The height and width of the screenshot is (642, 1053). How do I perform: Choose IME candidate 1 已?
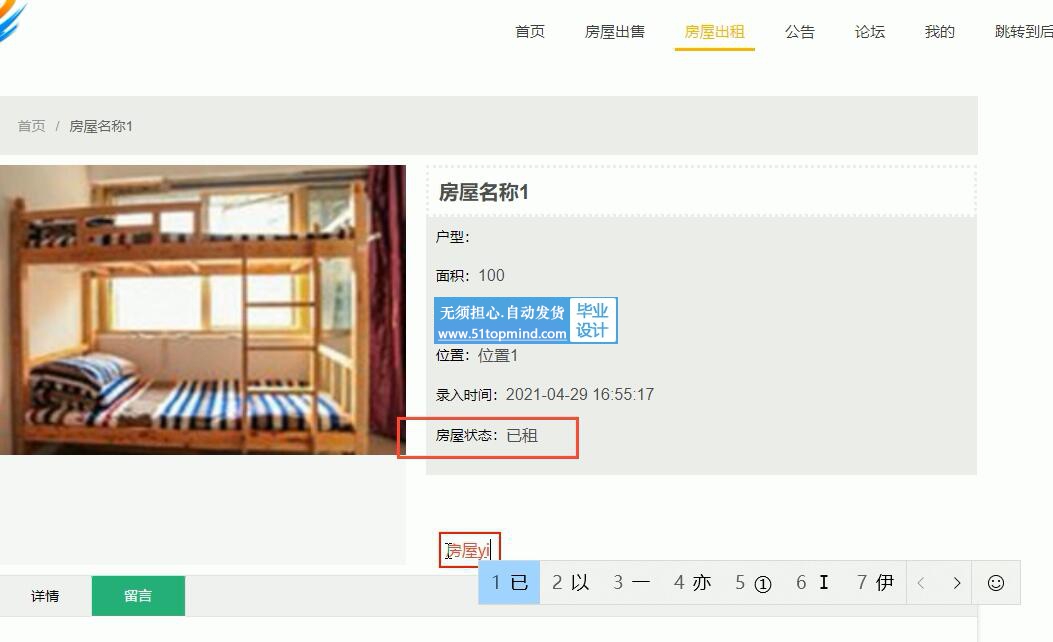point(509,583)
